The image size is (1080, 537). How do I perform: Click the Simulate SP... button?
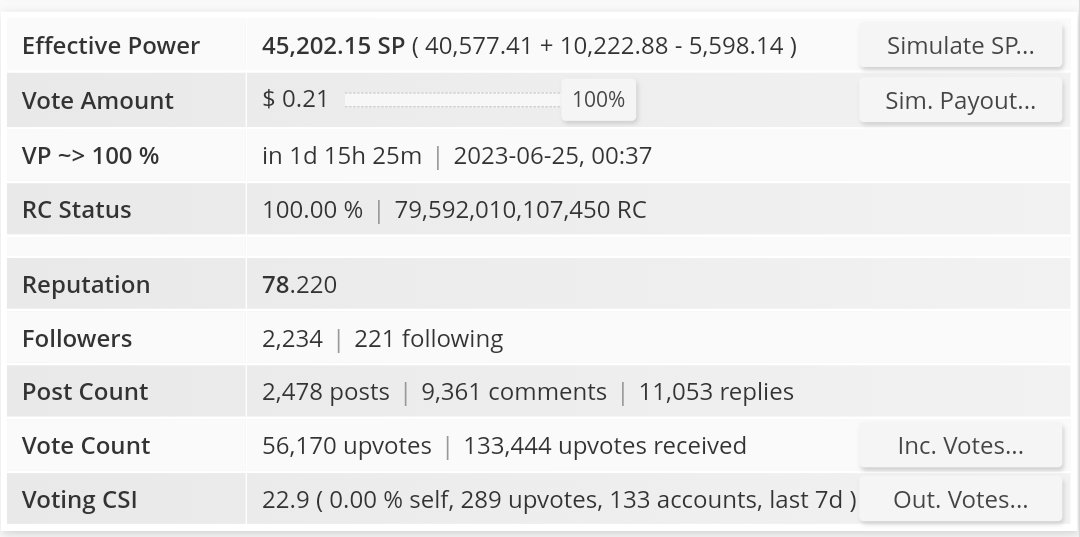(x=960, y=46)
